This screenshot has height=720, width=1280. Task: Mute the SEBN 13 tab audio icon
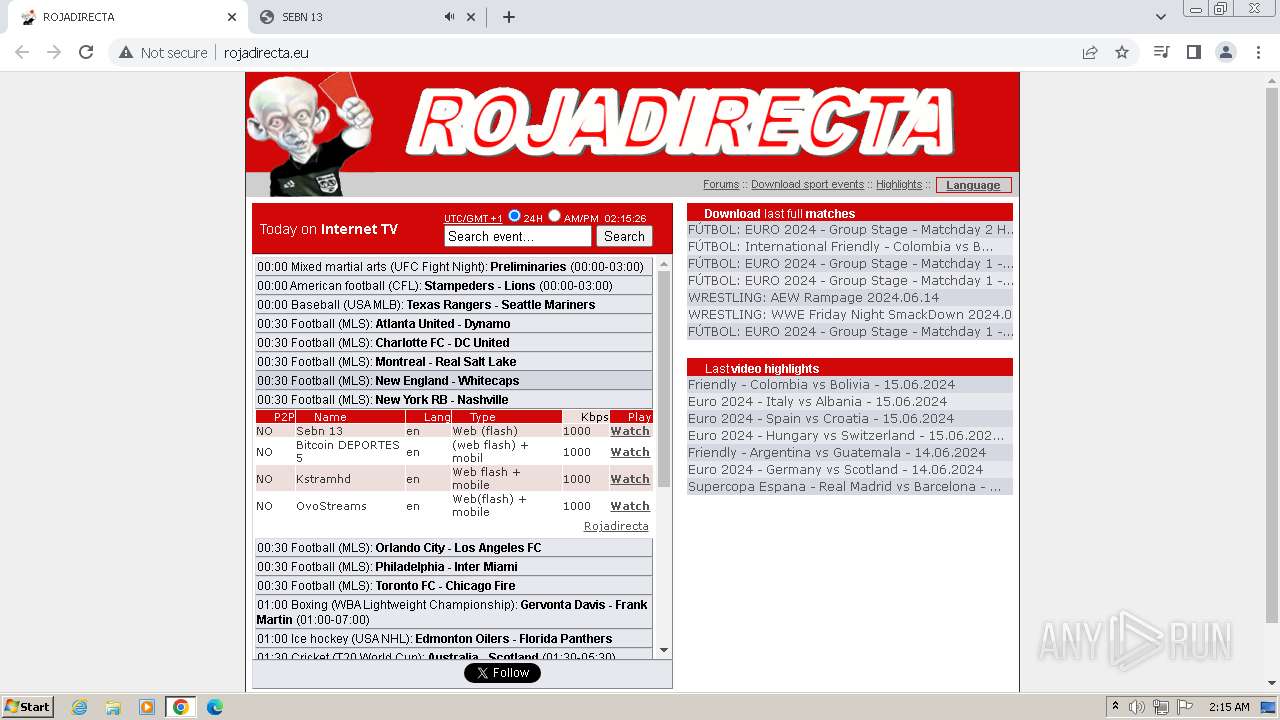[449, 17]
